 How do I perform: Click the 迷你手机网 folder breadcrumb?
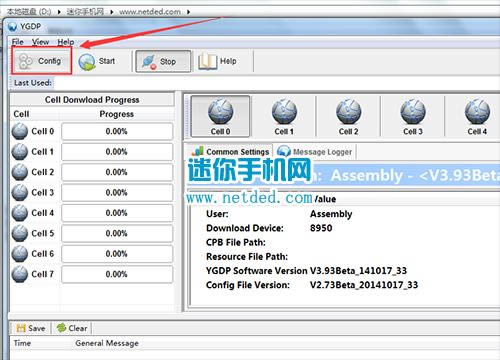[85, 12]
